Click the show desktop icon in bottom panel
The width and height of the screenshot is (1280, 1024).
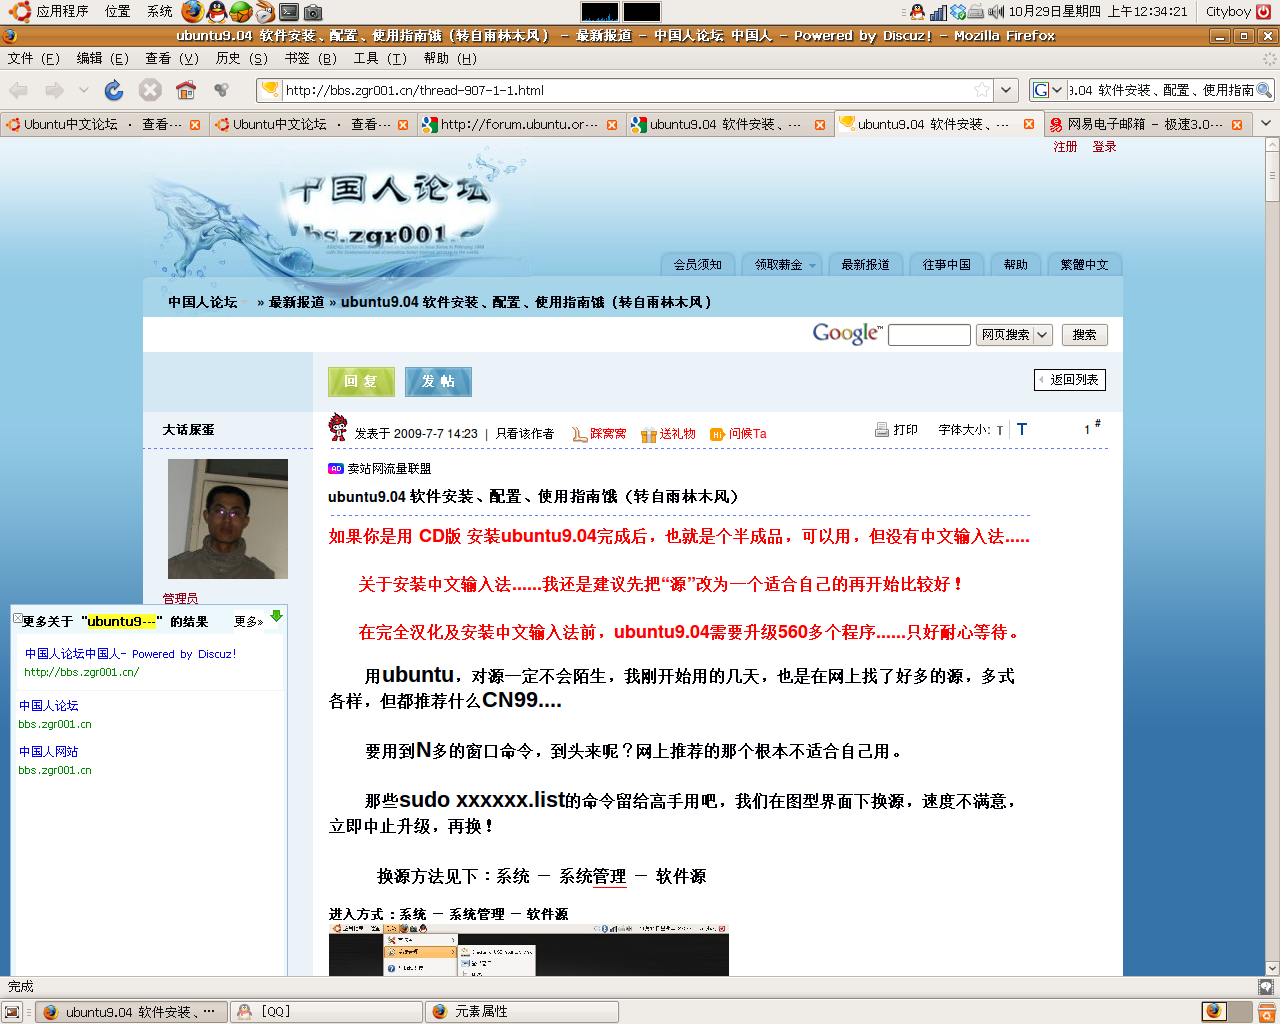[12, 1012]
